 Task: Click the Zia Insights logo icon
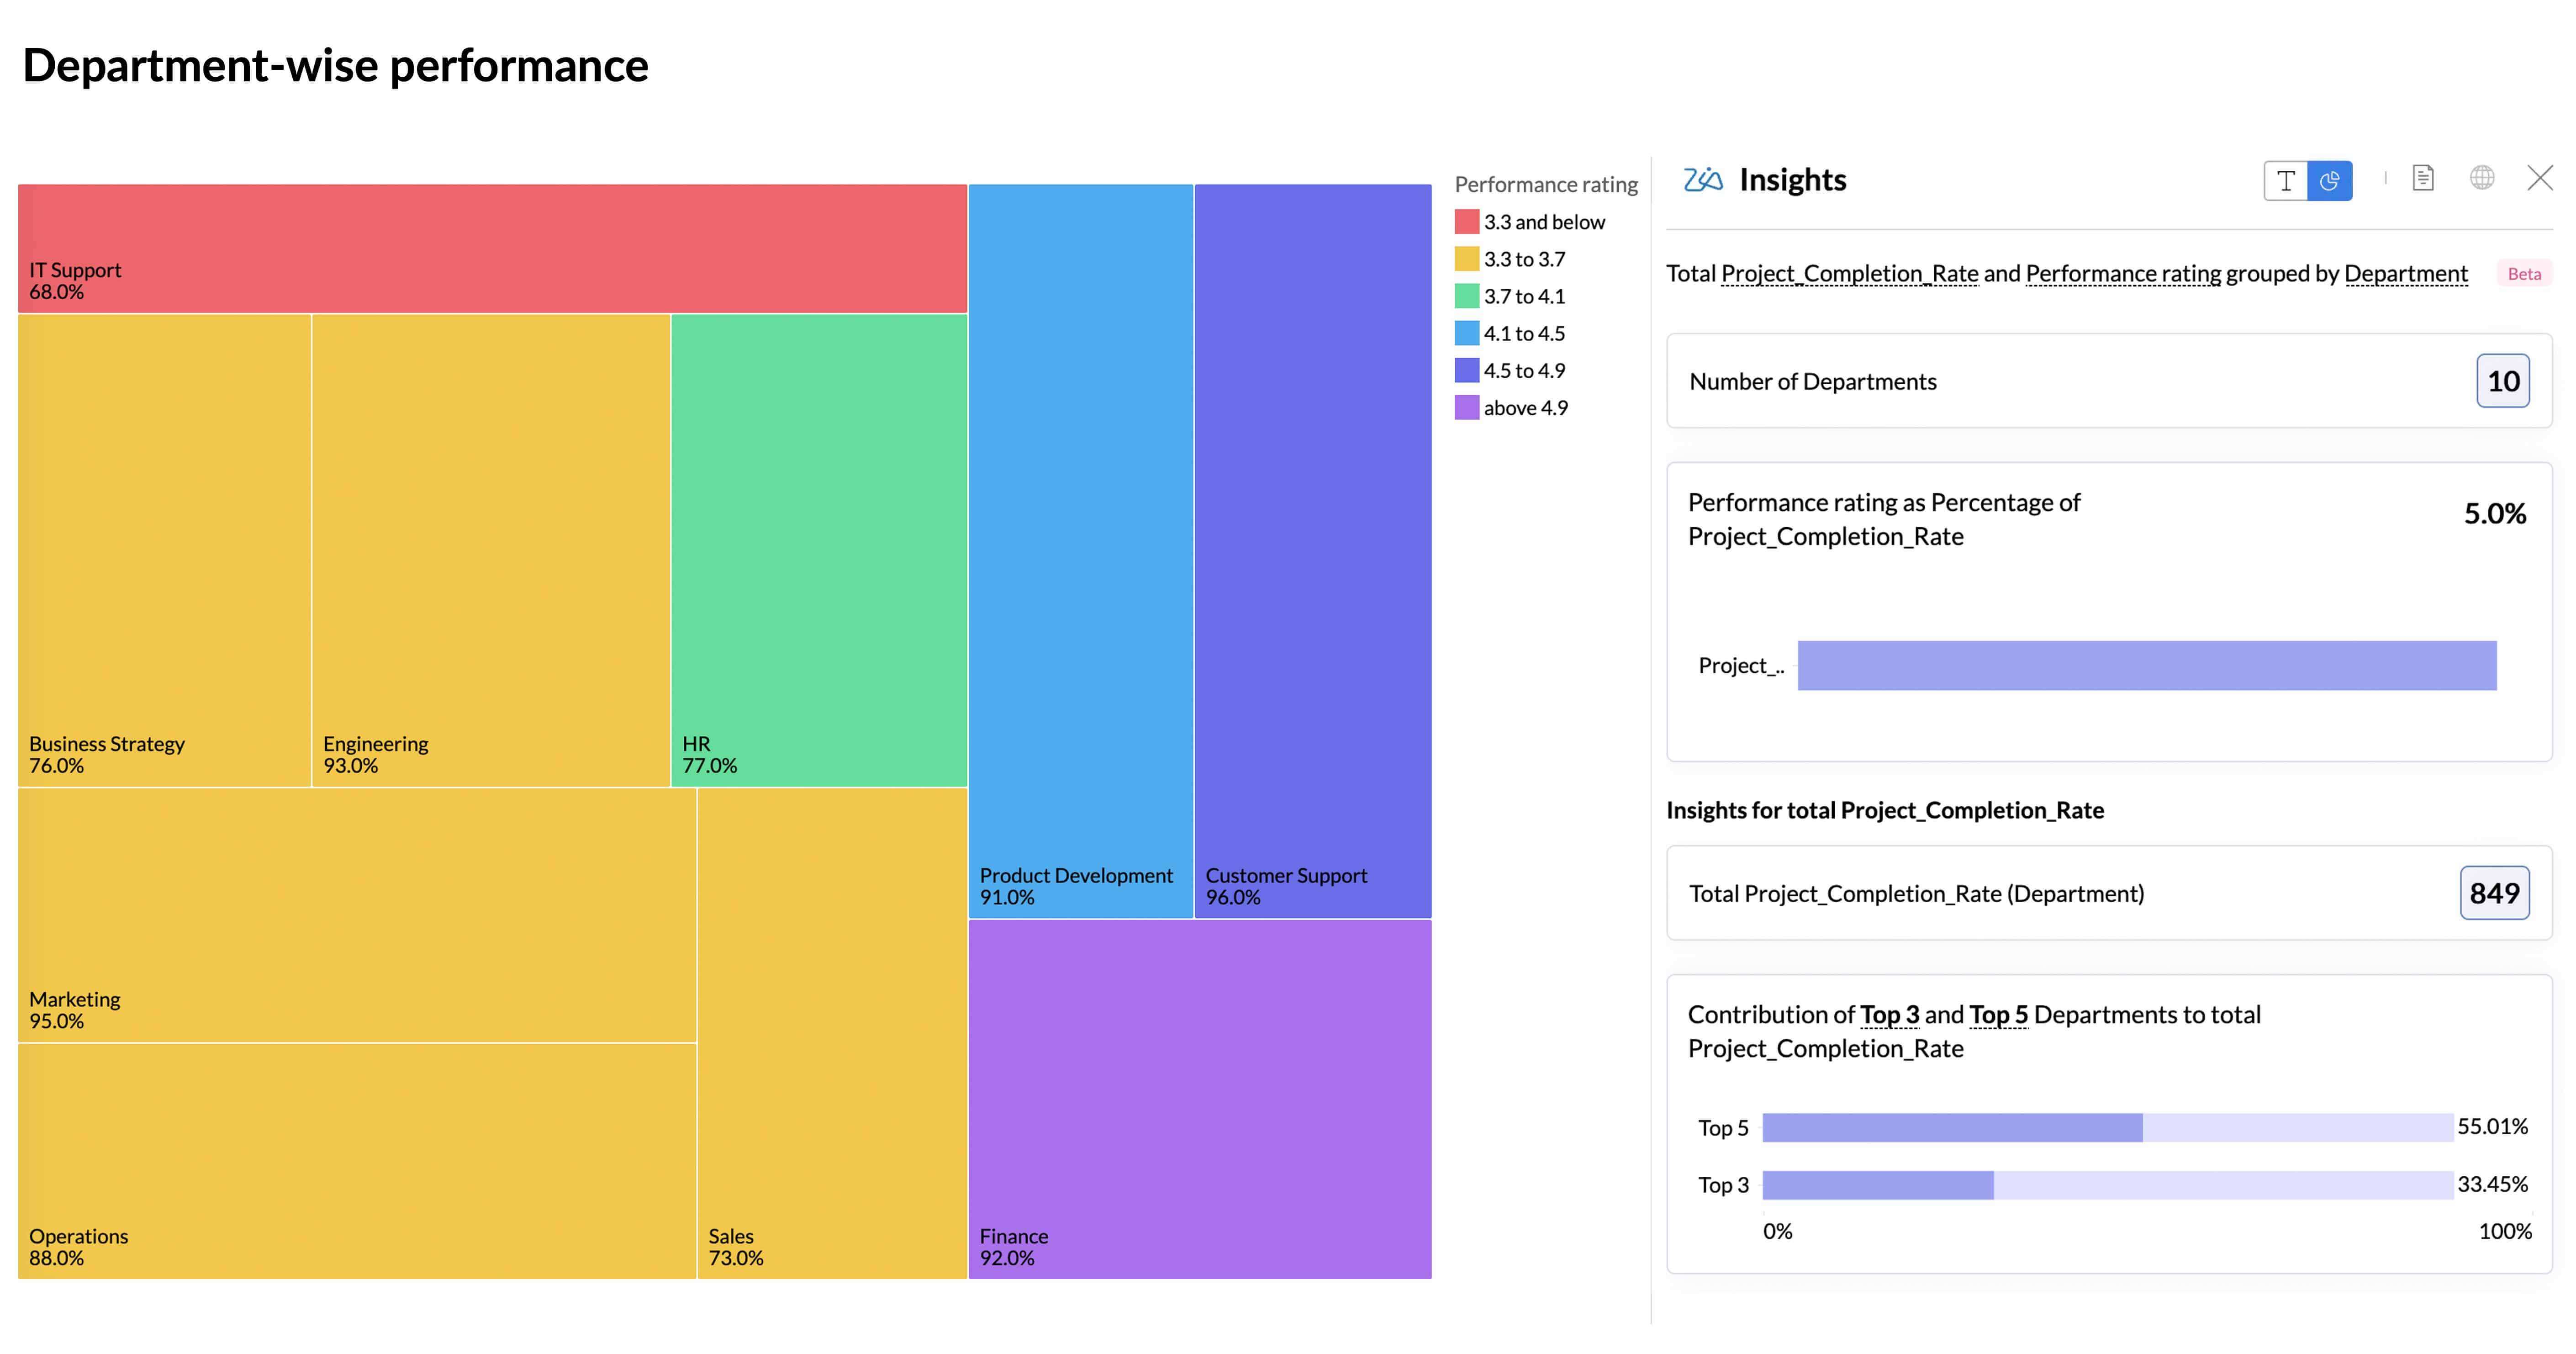1703,180
